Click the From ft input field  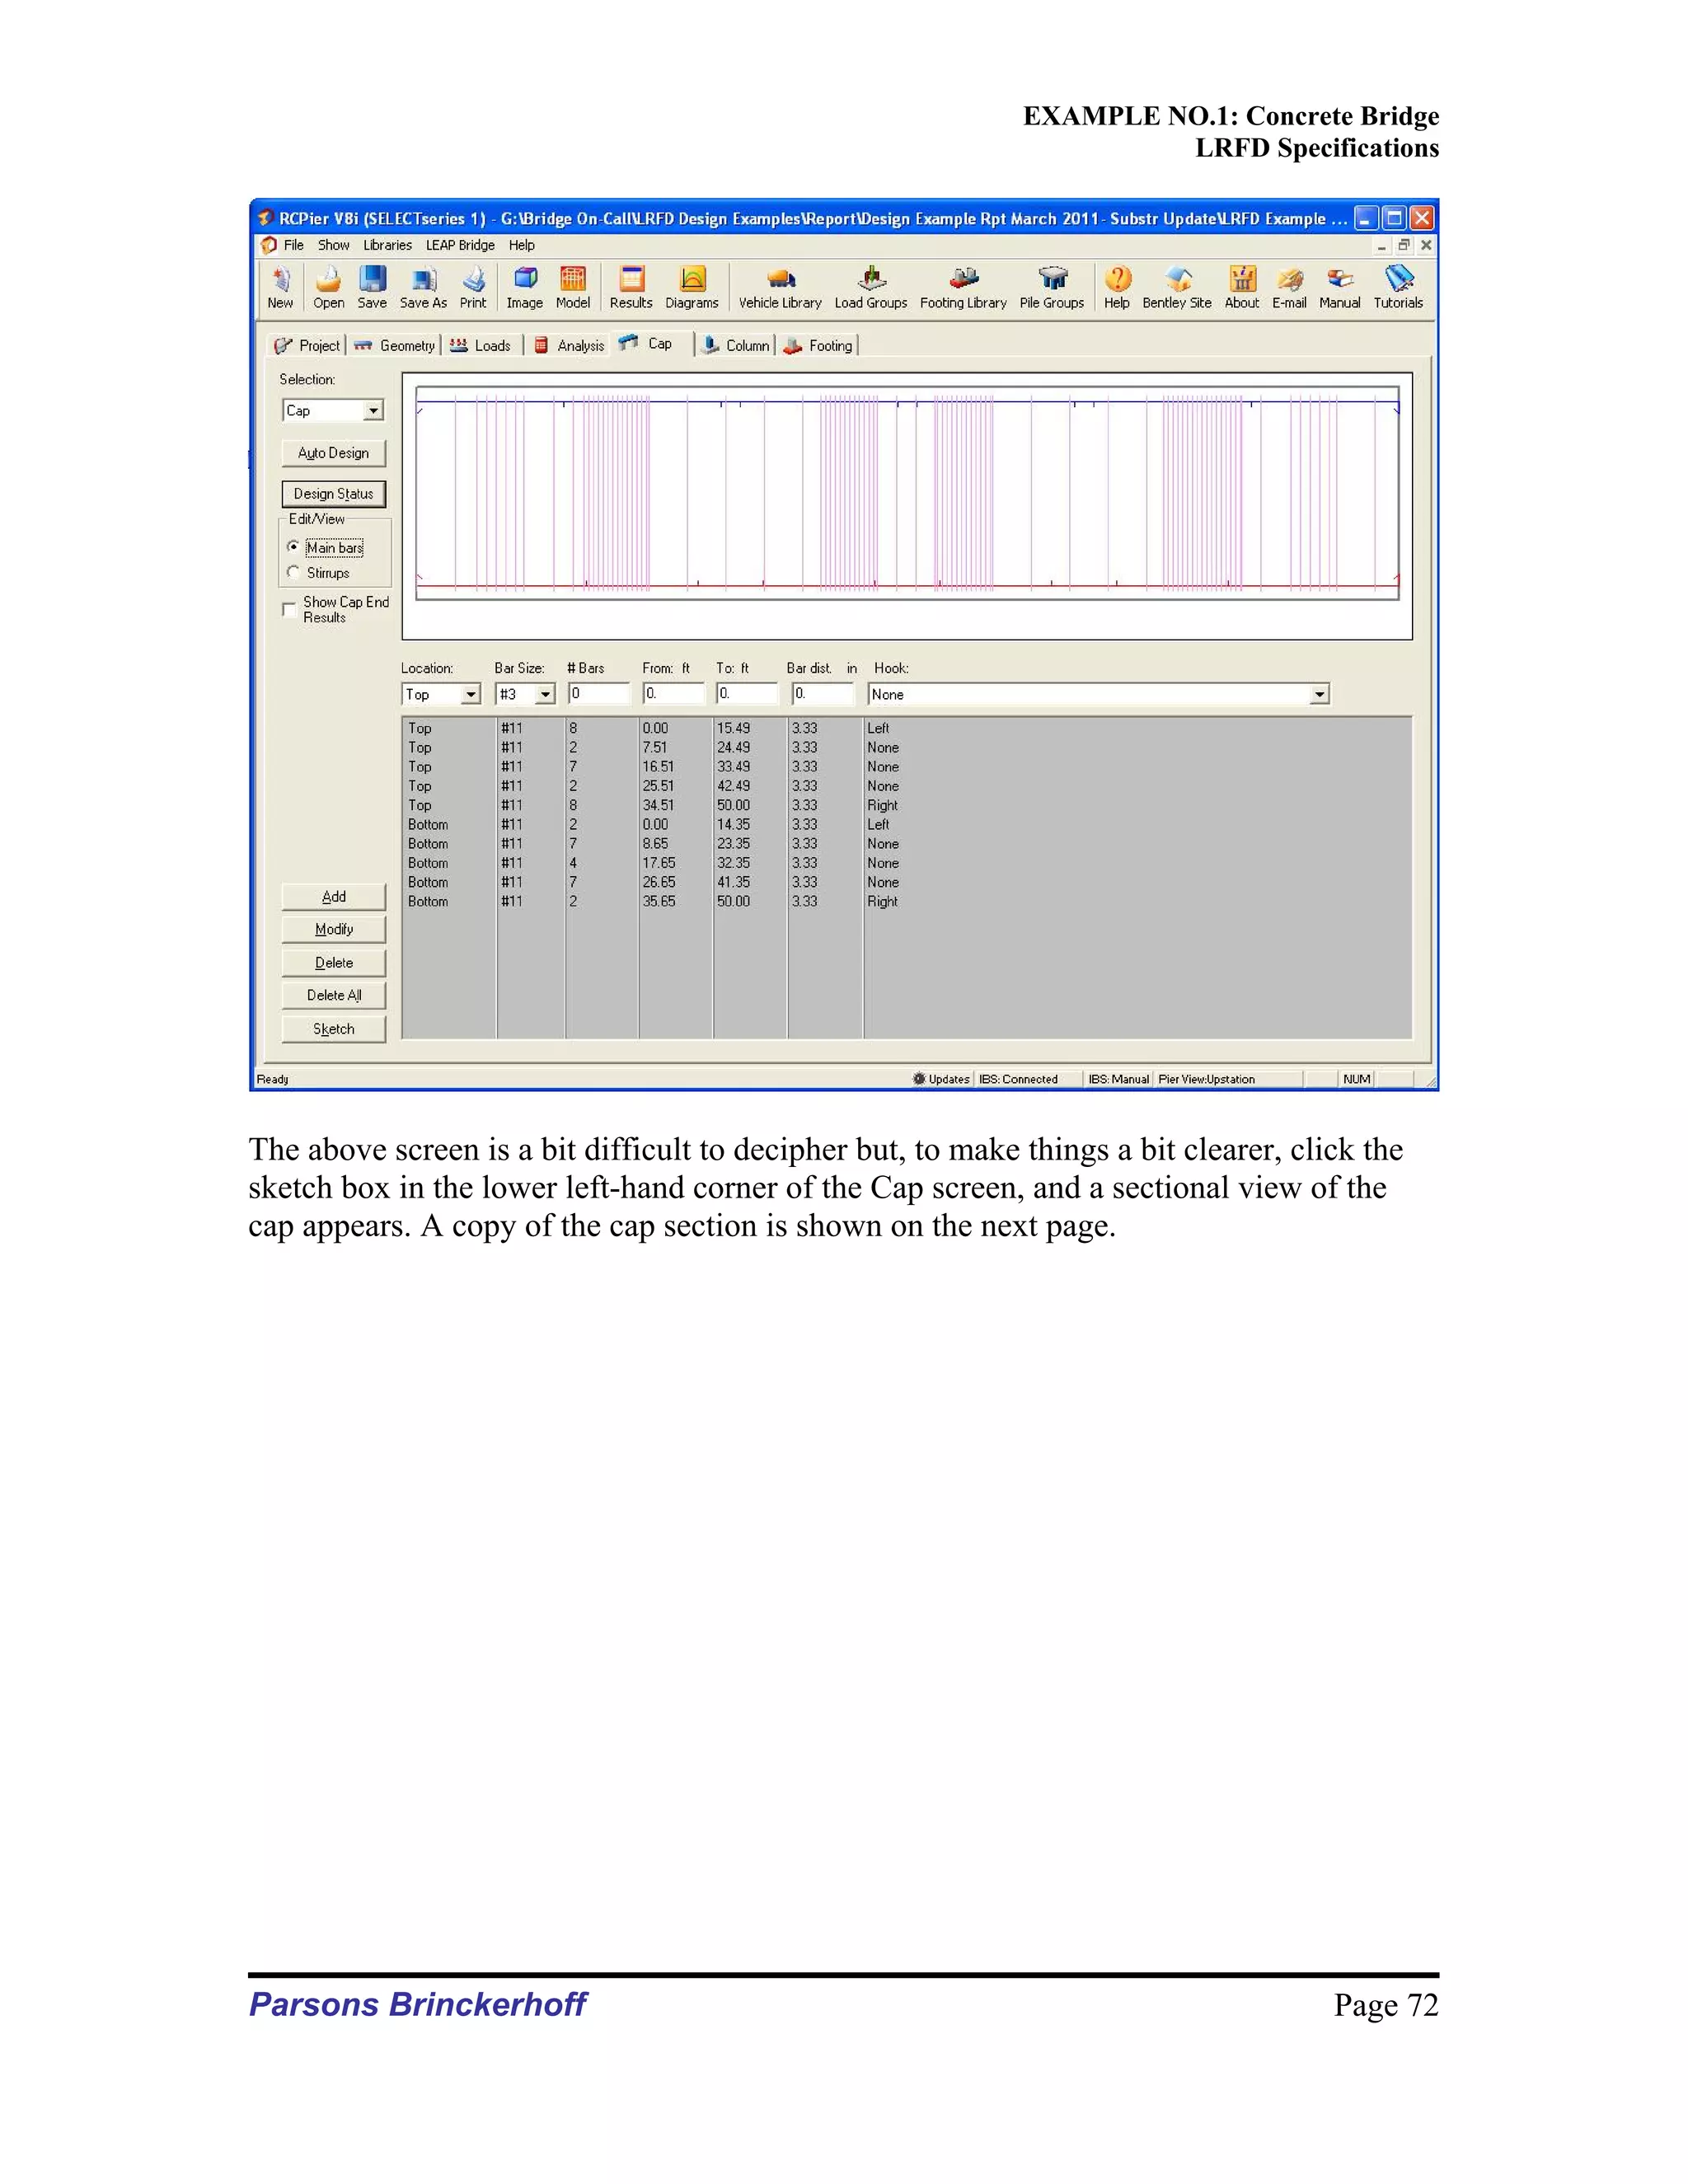pos(673,694)
